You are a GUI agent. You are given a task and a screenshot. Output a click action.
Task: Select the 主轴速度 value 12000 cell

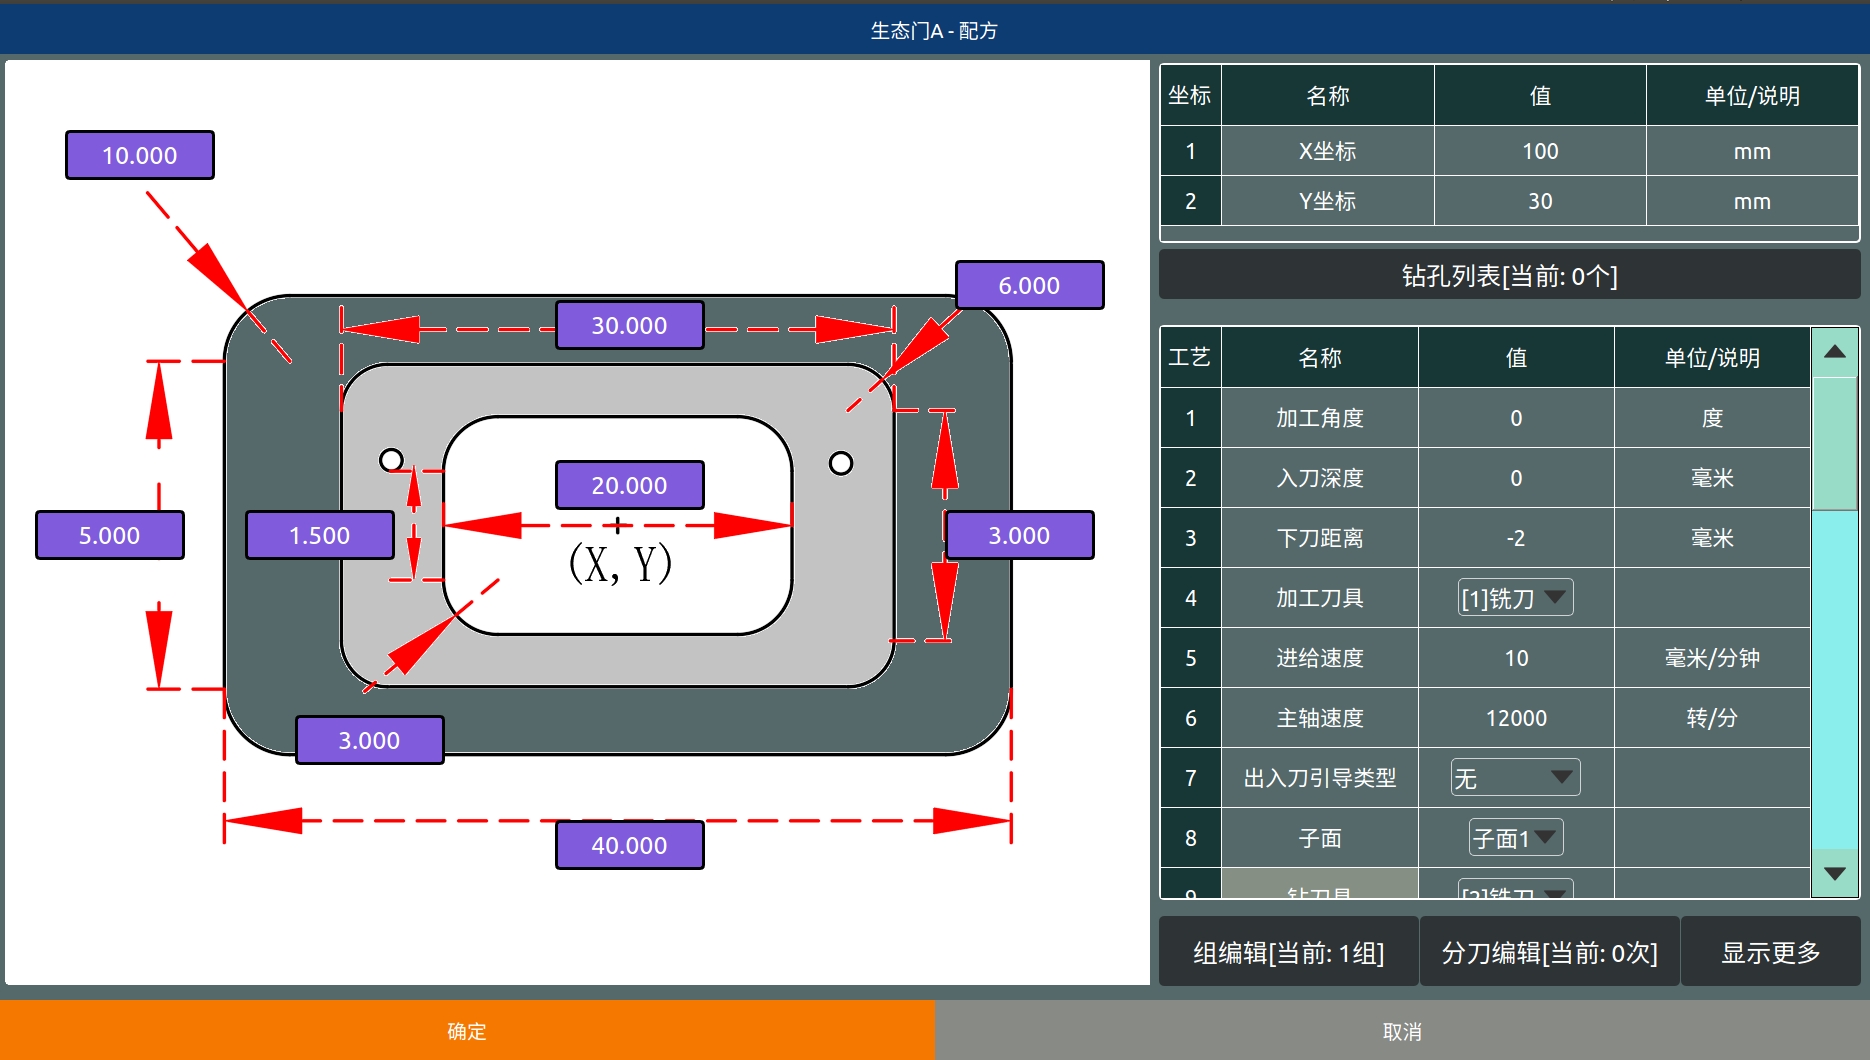tap(1515, 718)
